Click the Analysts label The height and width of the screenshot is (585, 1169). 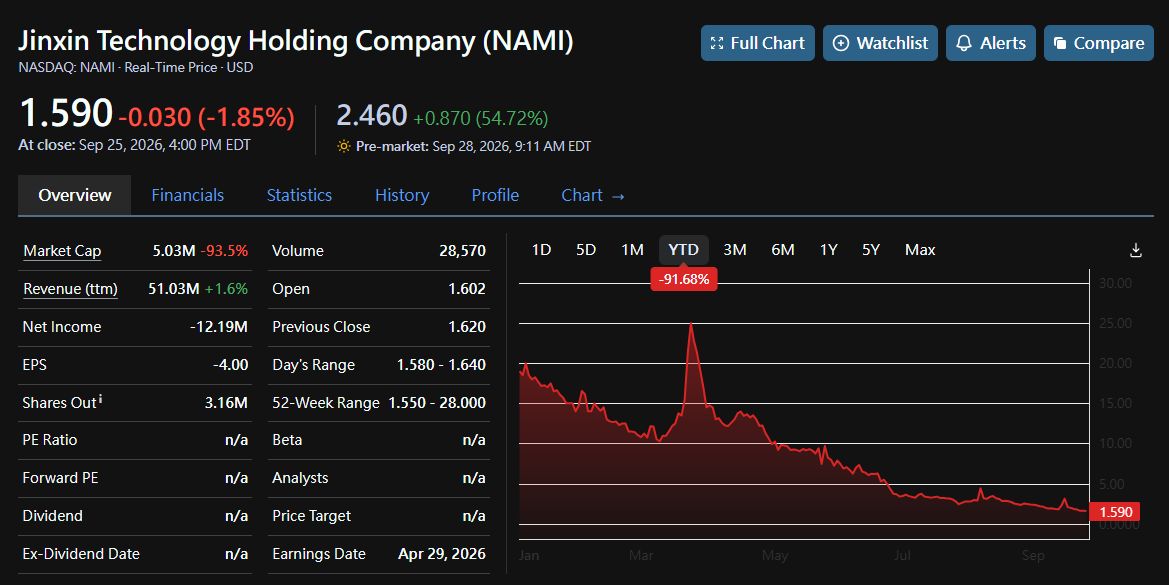point(300,478)
